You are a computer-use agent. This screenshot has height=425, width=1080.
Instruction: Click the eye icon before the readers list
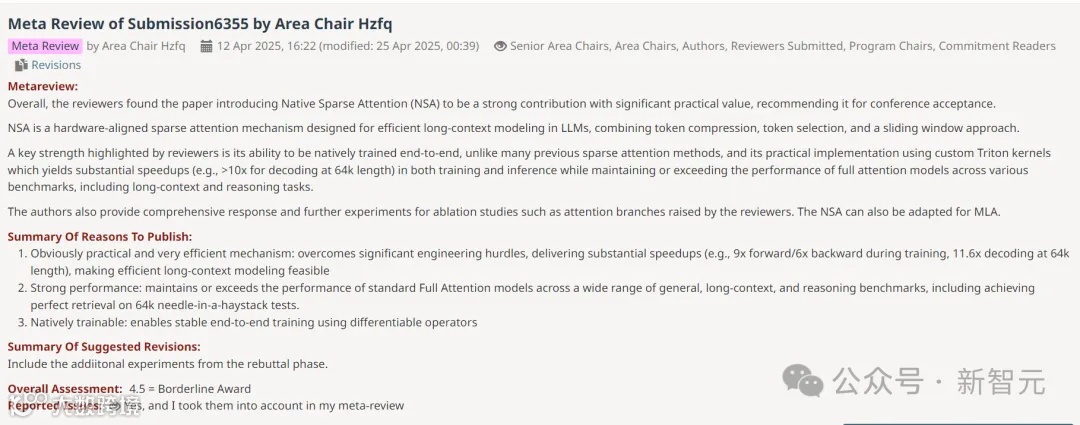pos(500,46)
